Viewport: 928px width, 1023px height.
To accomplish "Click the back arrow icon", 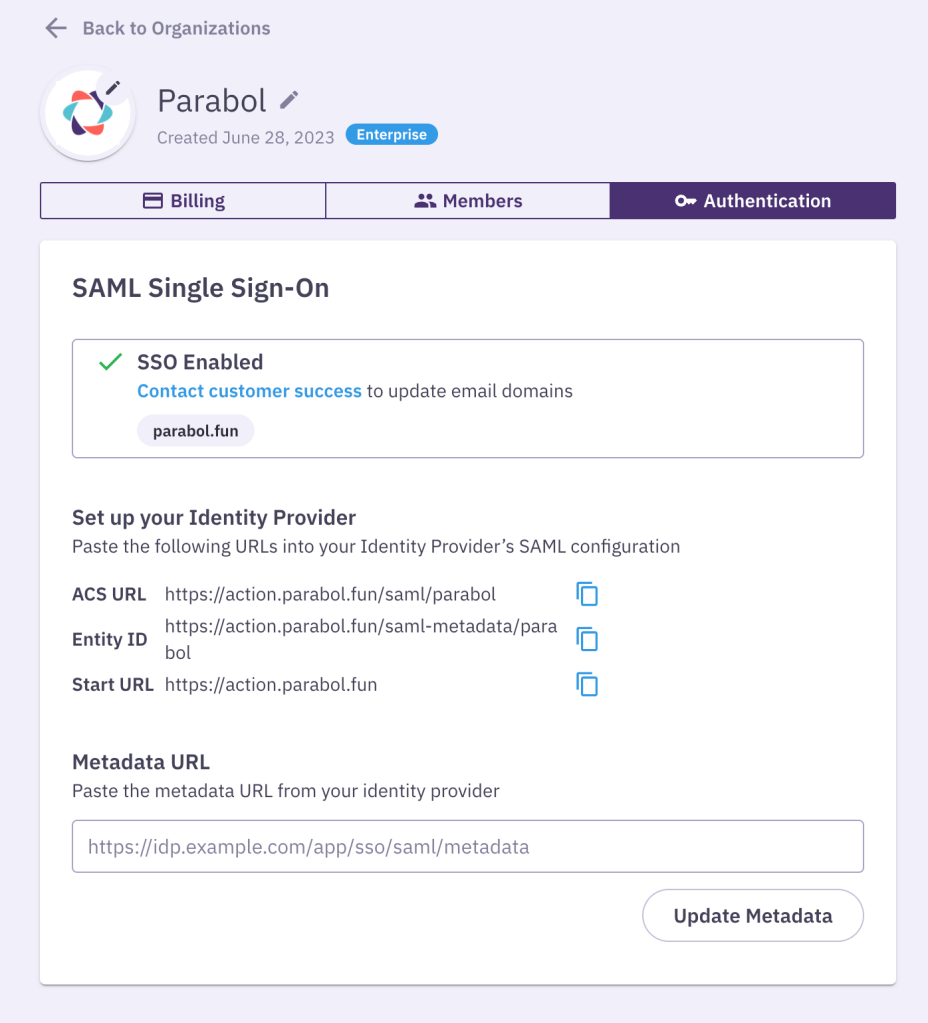I will point(56,28).
